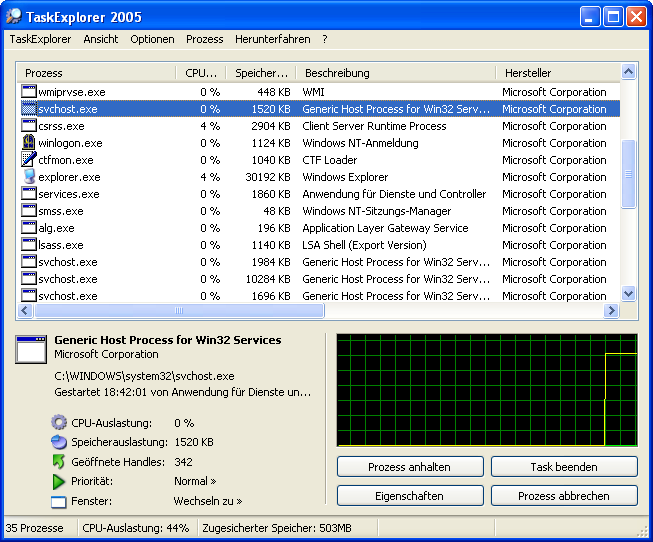Click the selected svchost.exe row icon
653x542 pixels.
click(x=29, y=109)
